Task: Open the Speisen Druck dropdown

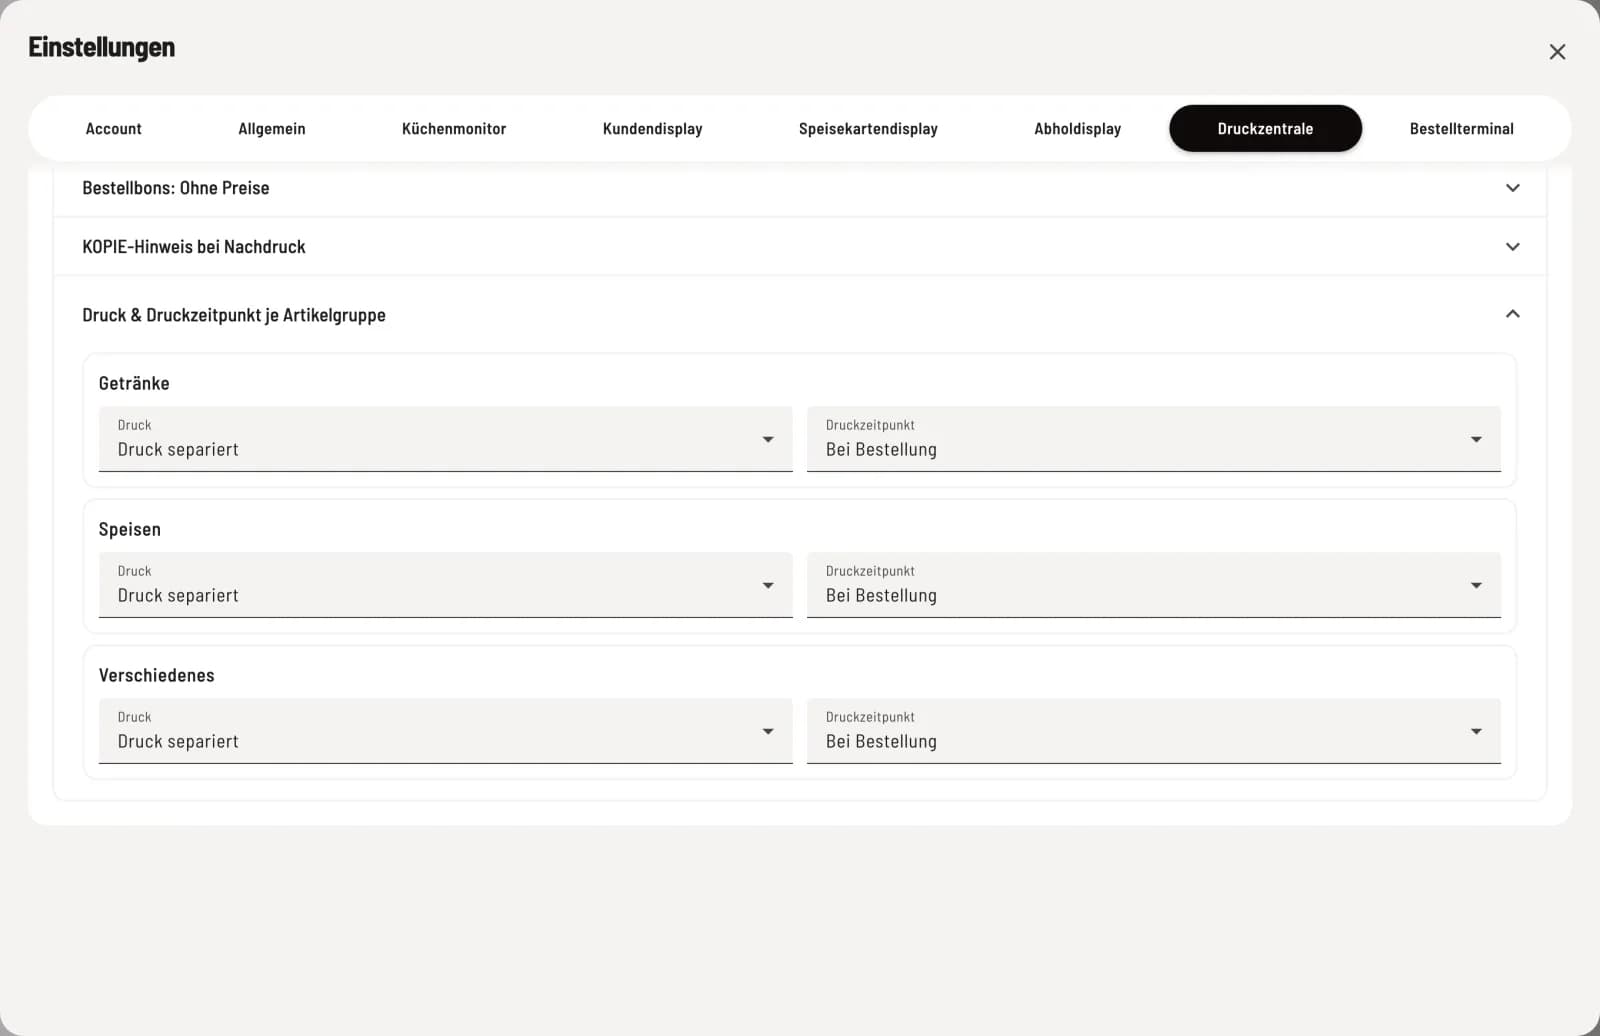Action: 446,585
